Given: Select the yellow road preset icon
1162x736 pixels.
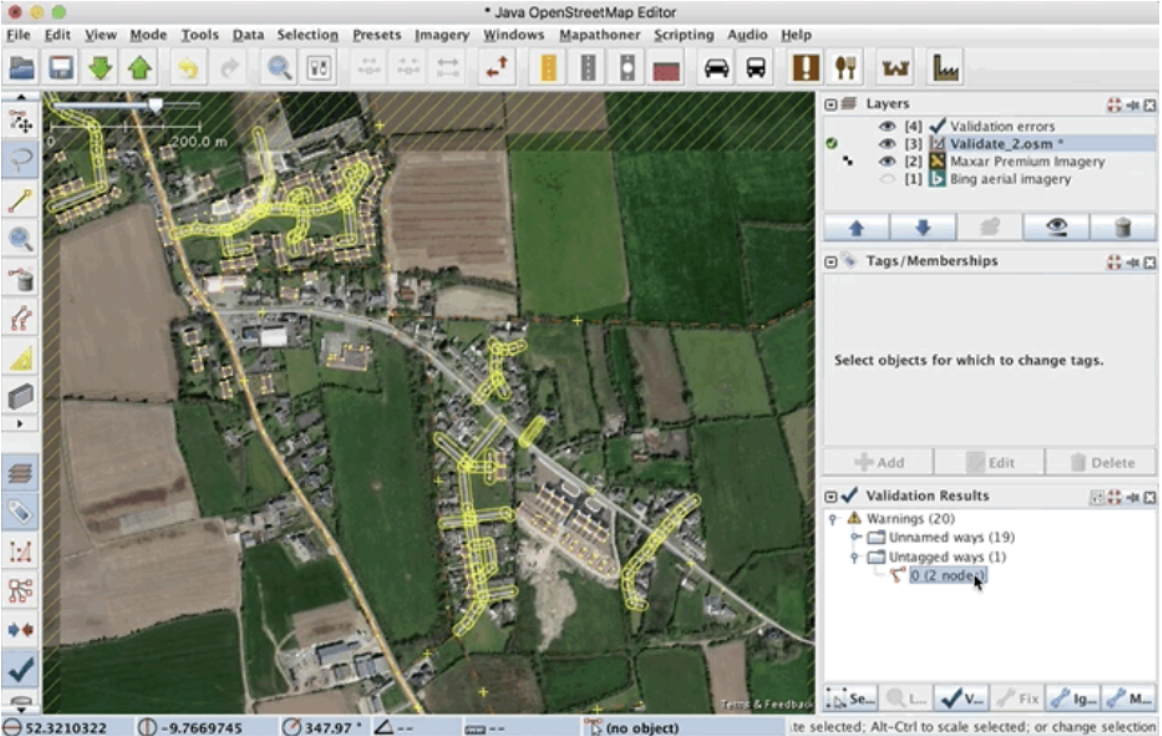Looking at the screenshot, I should 548,68.
